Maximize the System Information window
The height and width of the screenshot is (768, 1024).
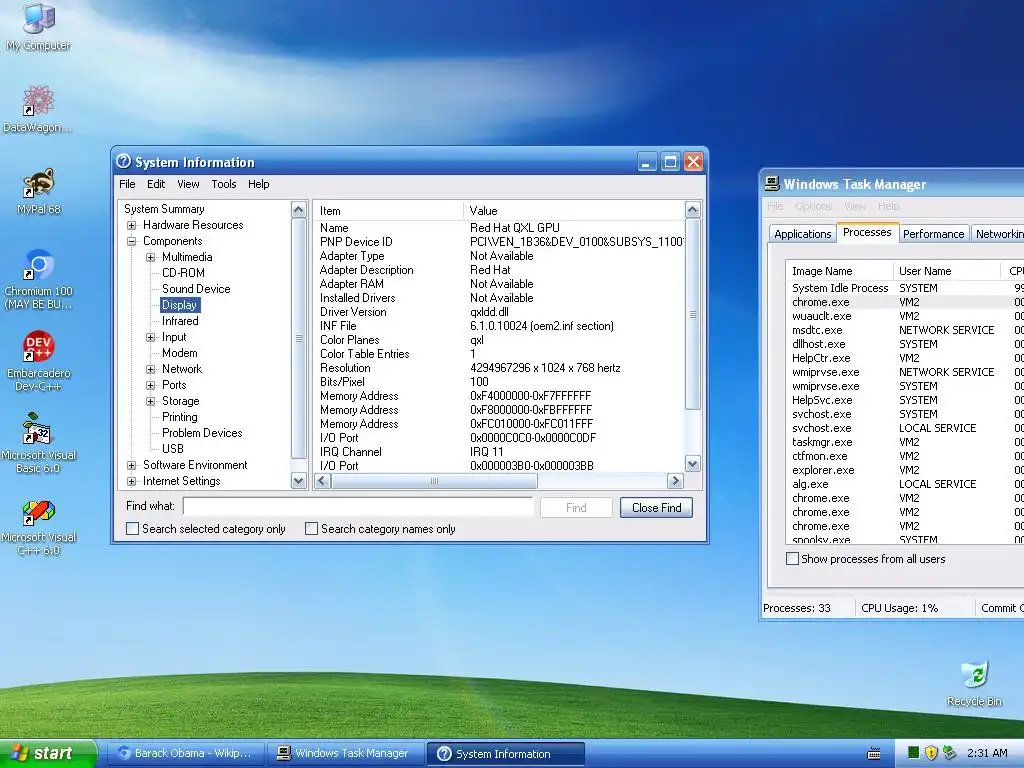tap(670, 161)
